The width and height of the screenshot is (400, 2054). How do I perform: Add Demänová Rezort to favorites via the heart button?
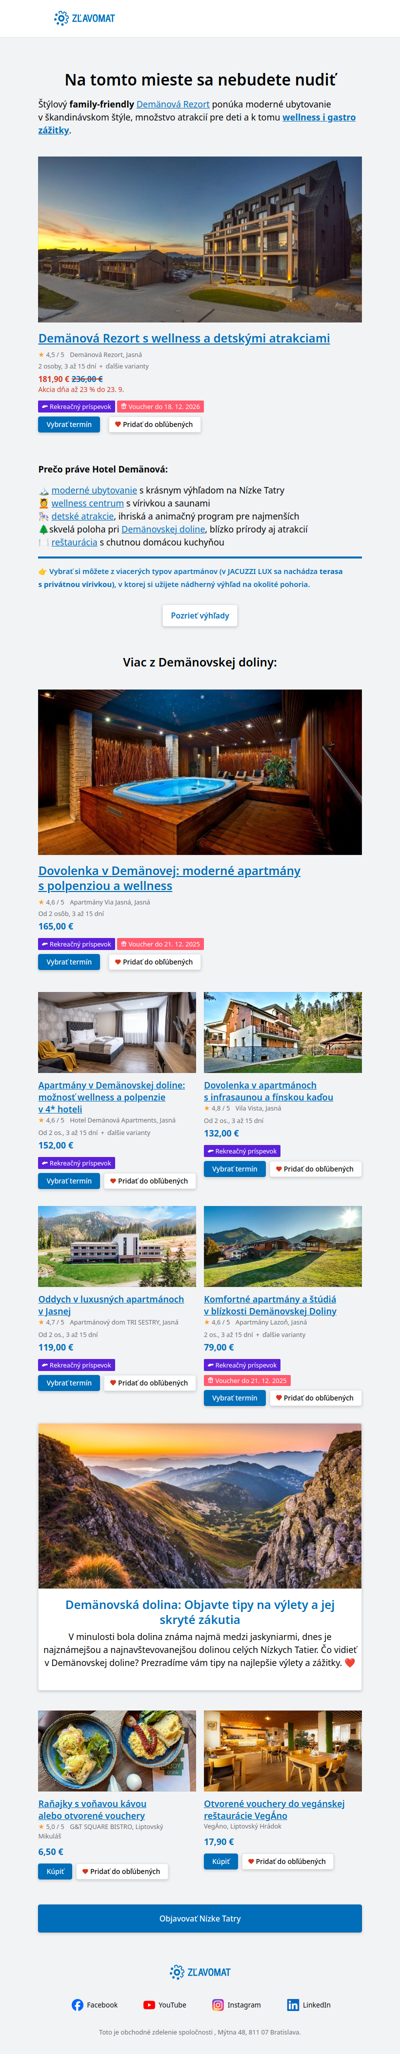pos(155,424)
